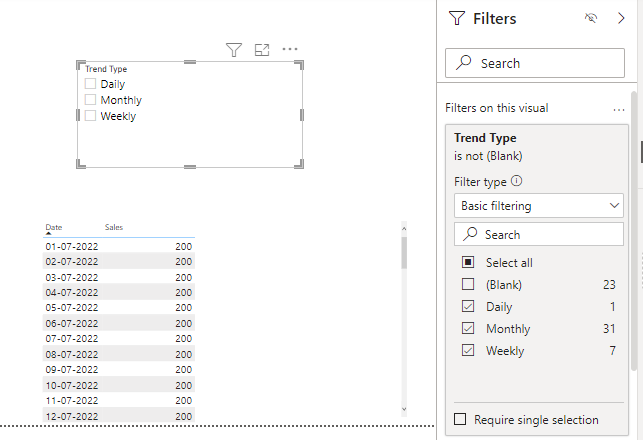Check the (Blank) filter checkbox
This screenshot has width=643, height=440.
(468, 284)
